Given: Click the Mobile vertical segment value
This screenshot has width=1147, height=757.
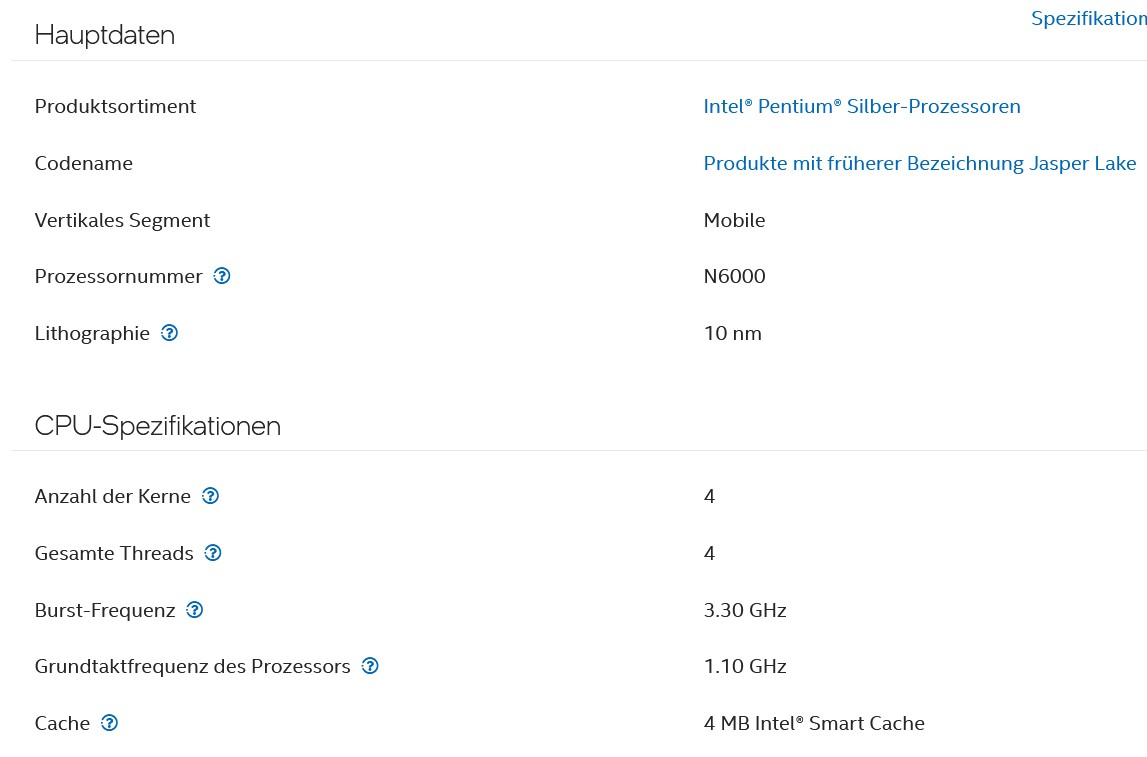Looking at the screenshot, I should (x=734, y=220).
